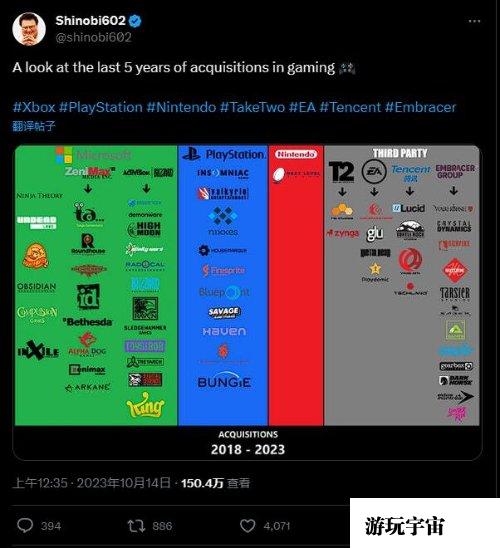
Task: Click the 150.4万 view count
Action: click(202, 483)
